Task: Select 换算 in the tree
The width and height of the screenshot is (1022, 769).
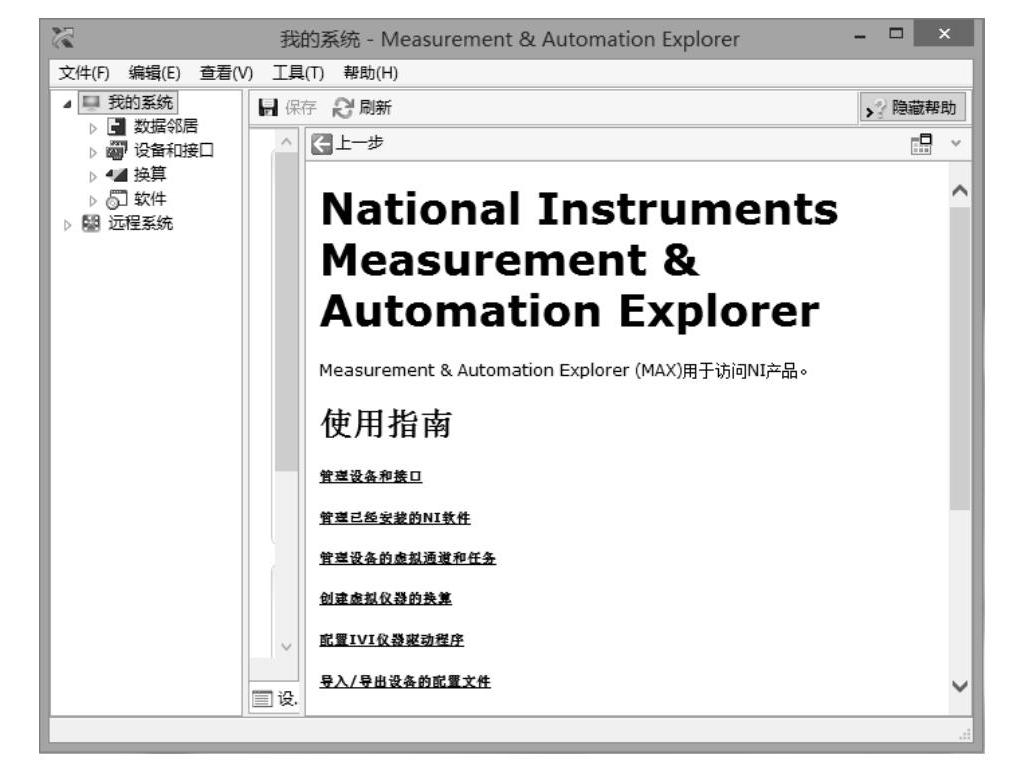Action: coord(150,175)
